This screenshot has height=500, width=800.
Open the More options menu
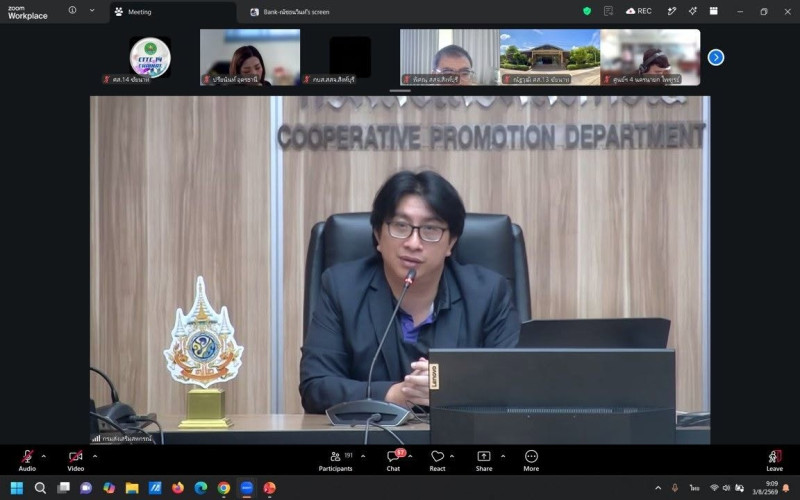pyautogui.click(x=531, y=461)
